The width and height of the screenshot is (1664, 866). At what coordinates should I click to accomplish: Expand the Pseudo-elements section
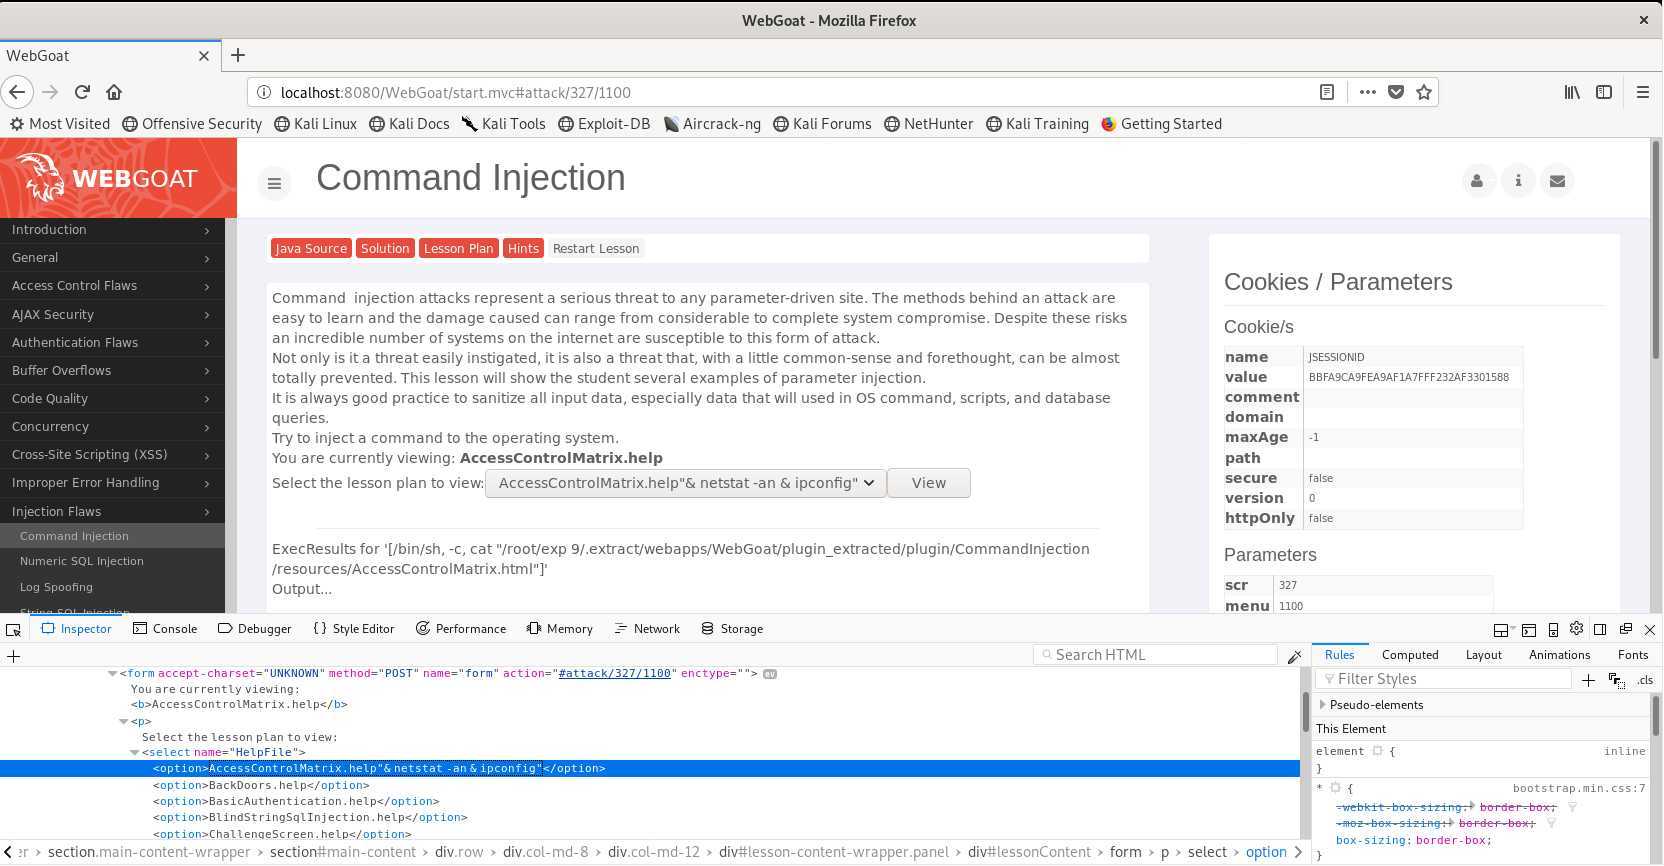pos(1322,705)
